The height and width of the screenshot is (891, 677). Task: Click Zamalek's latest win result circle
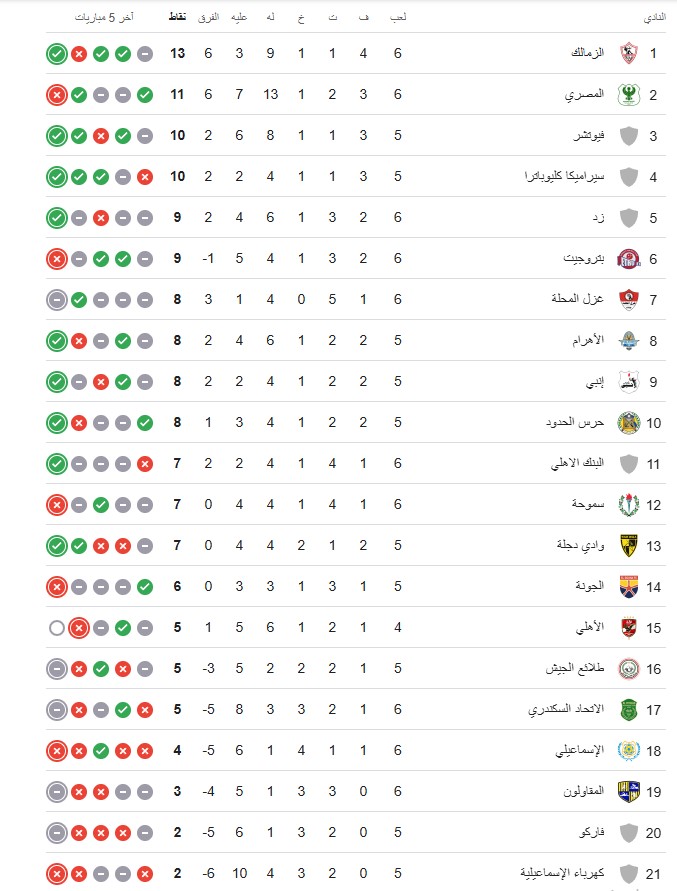point(57,54)
